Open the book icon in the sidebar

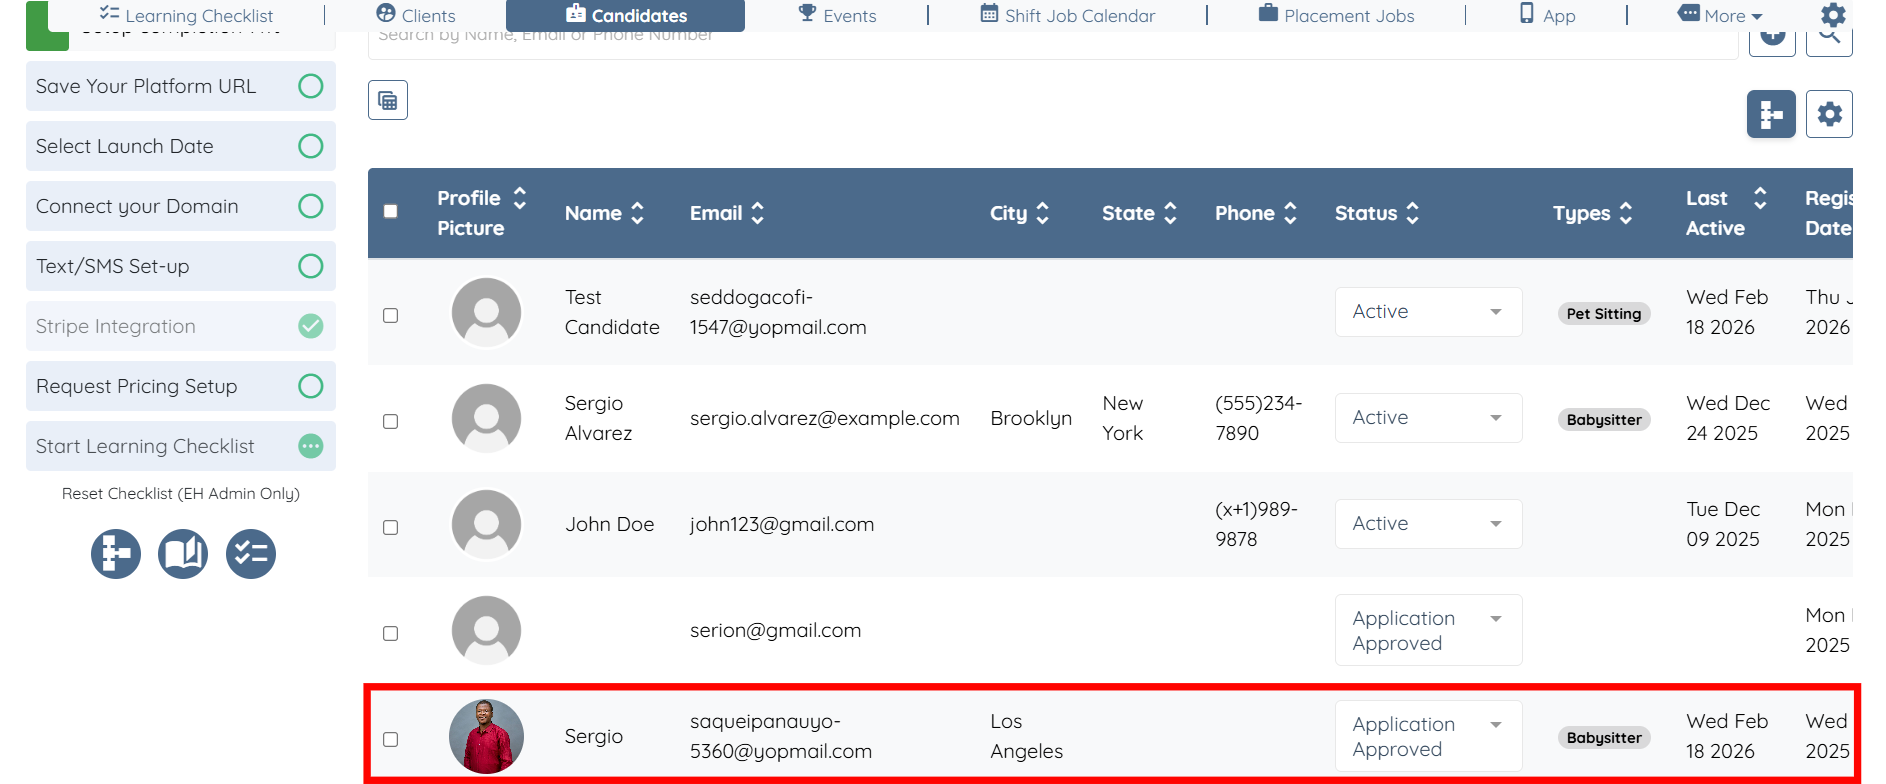(x=183, y=554)
